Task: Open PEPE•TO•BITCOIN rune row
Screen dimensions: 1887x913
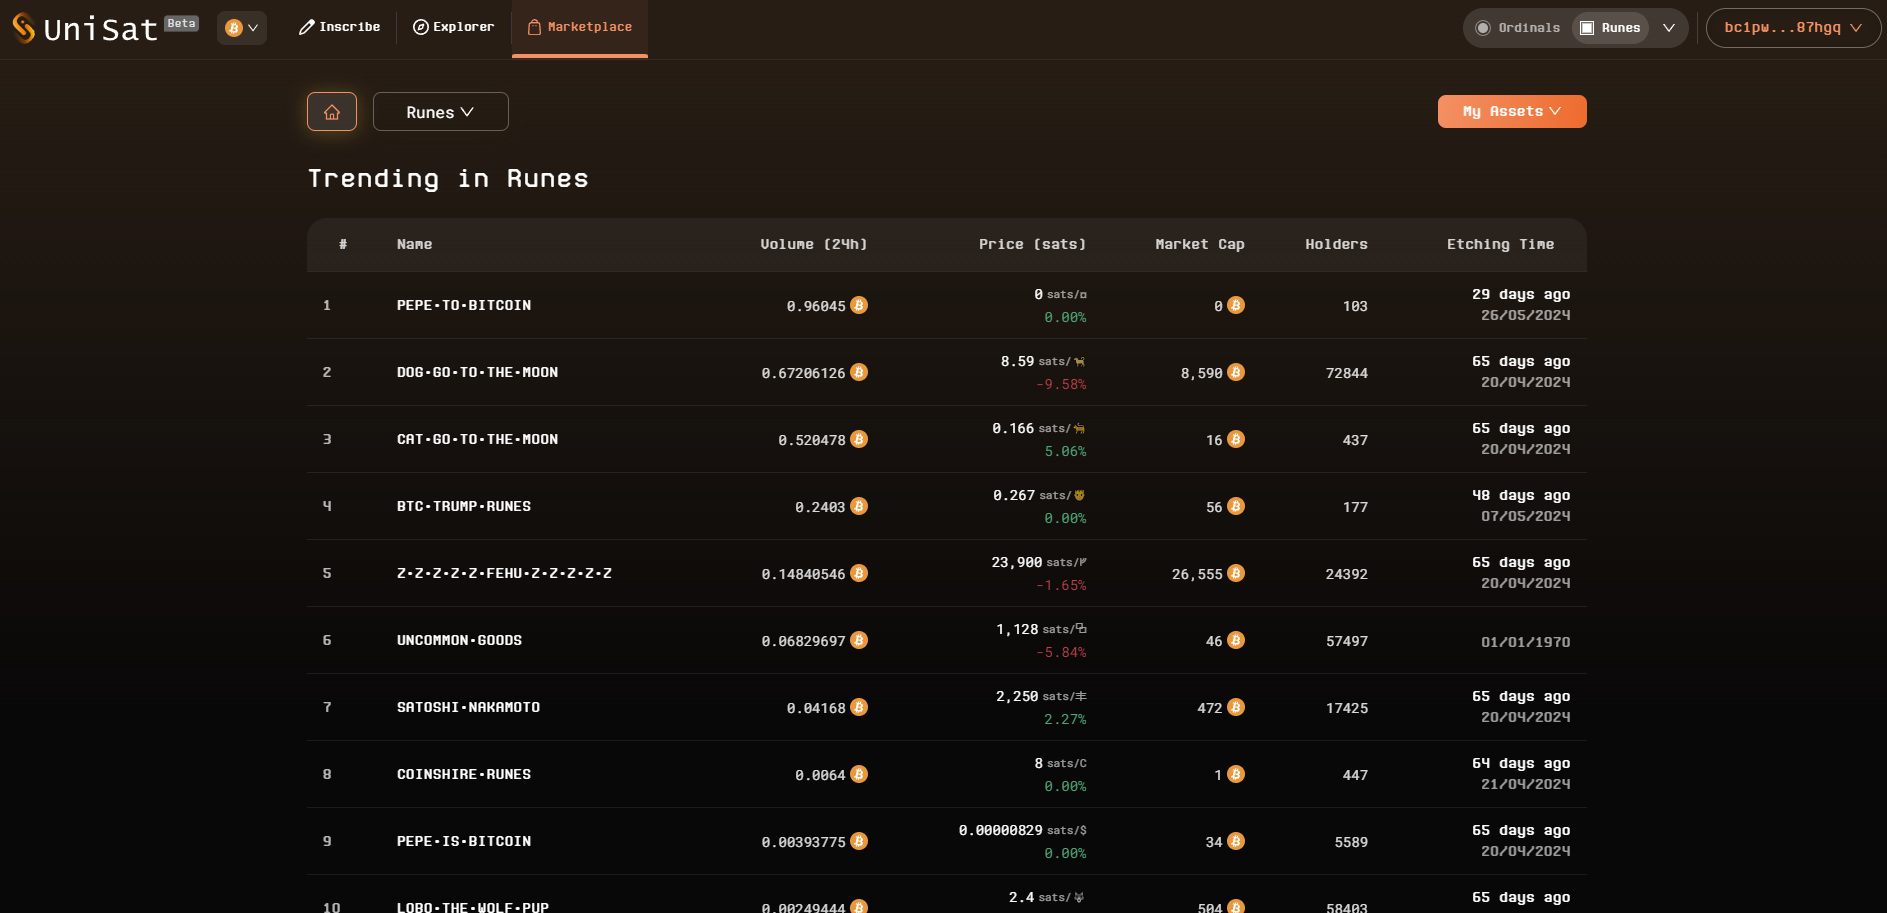Action: click(947, 305)
